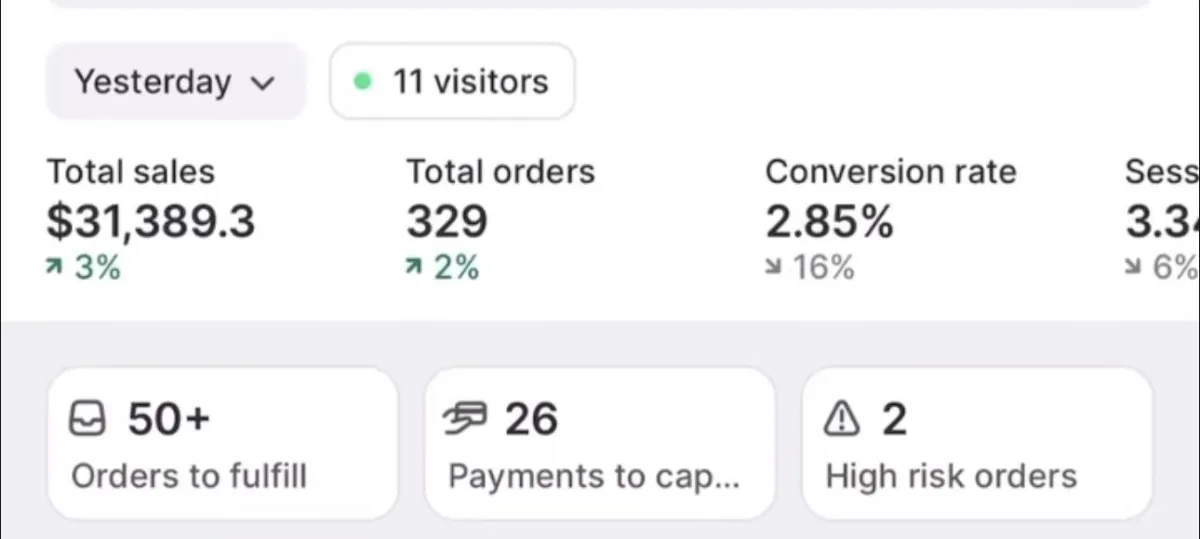Click the down arrow beside 16% change
The image size is (1200, 539).
[774, 268]
